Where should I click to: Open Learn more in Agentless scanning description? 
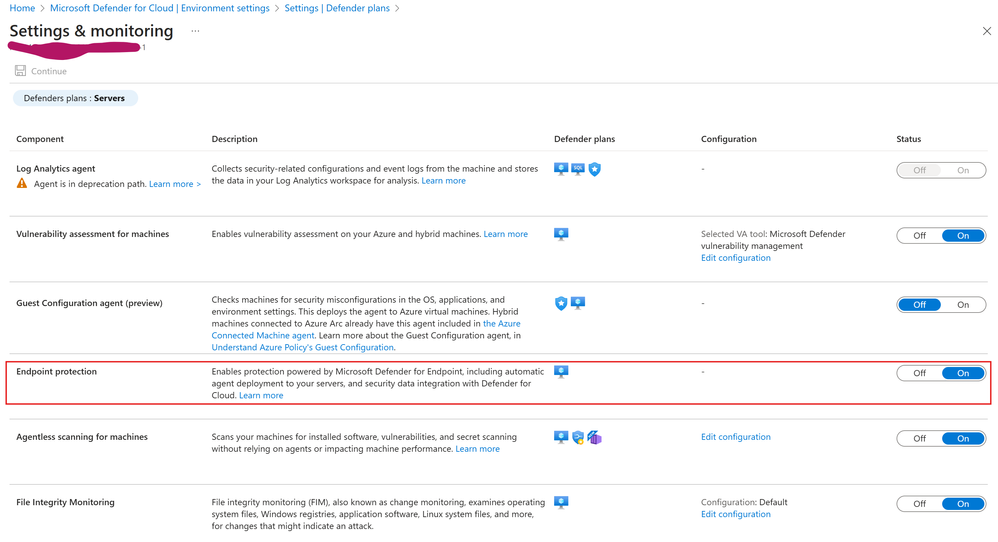477,448
